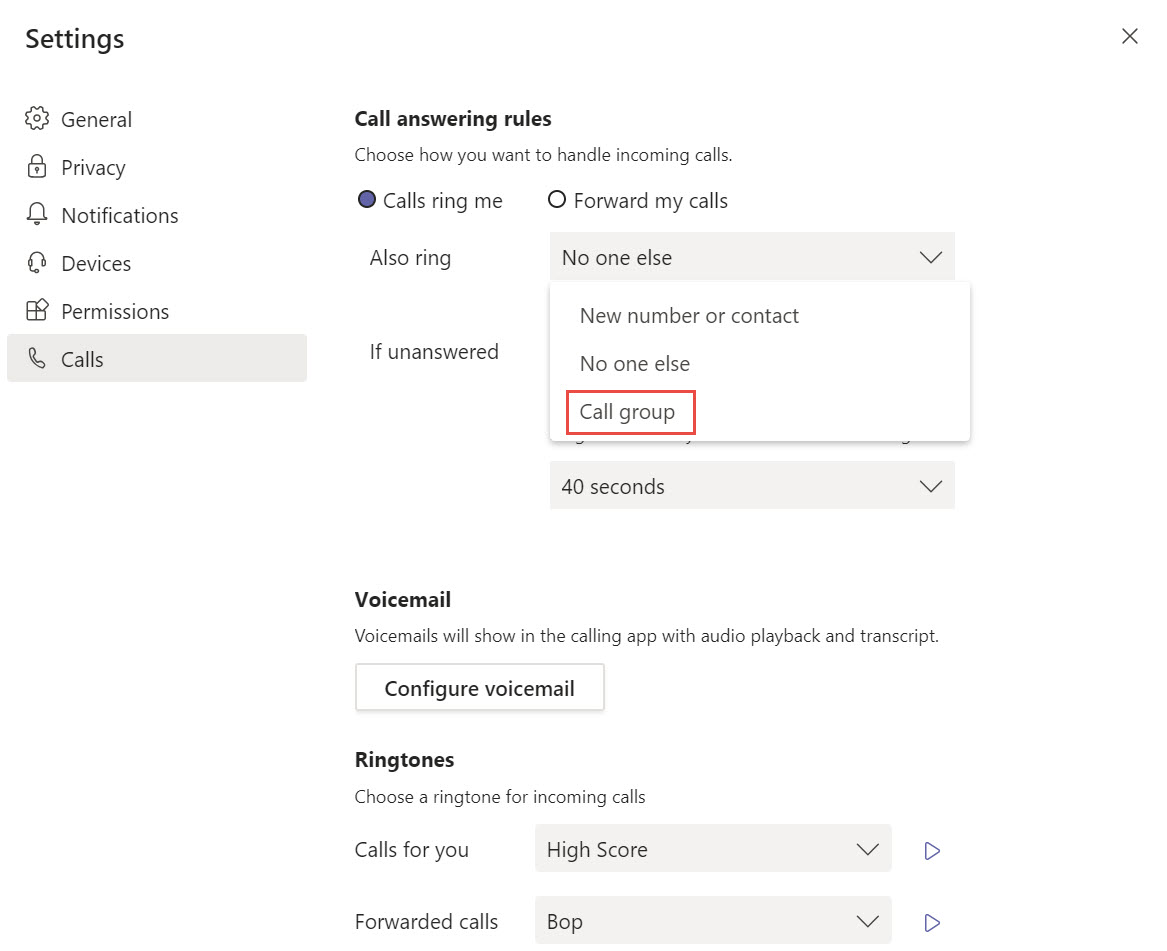Screen dimensions: 1167x951
Task: Click the Calls phone icon
Action: click(x=36, y=359)
